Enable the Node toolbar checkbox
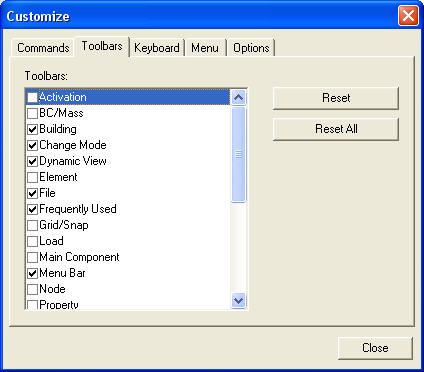The image size is (424, 372). [x=32, y=289]
